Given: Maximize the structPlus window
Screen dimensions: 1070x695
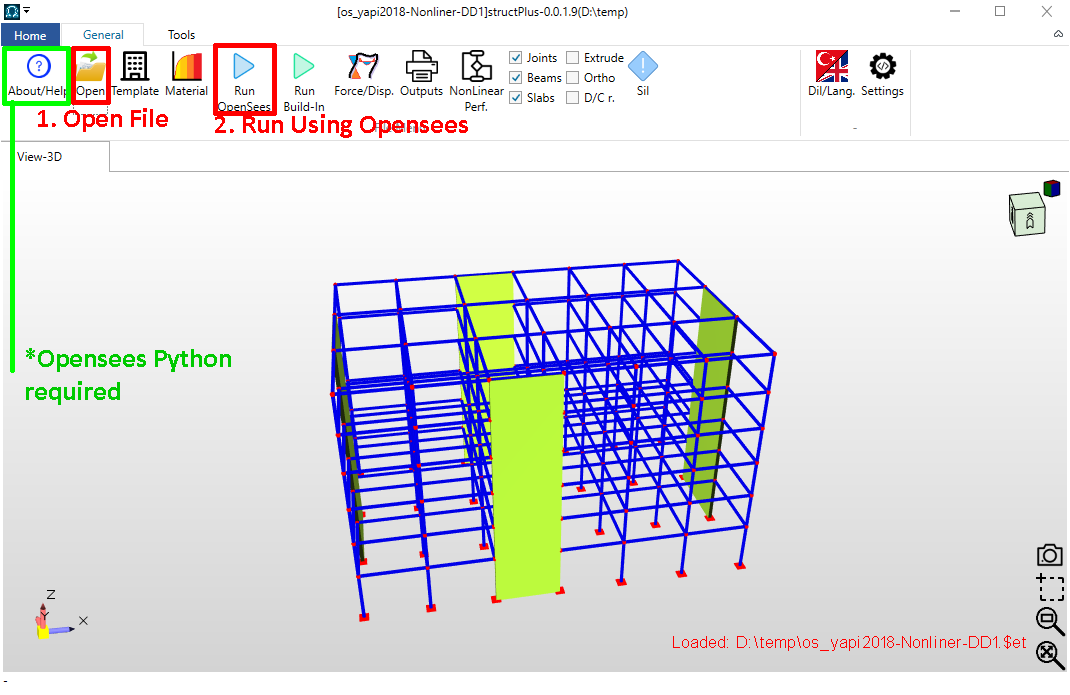Looking at the screenshot, I should click(x=1000, y=12).
